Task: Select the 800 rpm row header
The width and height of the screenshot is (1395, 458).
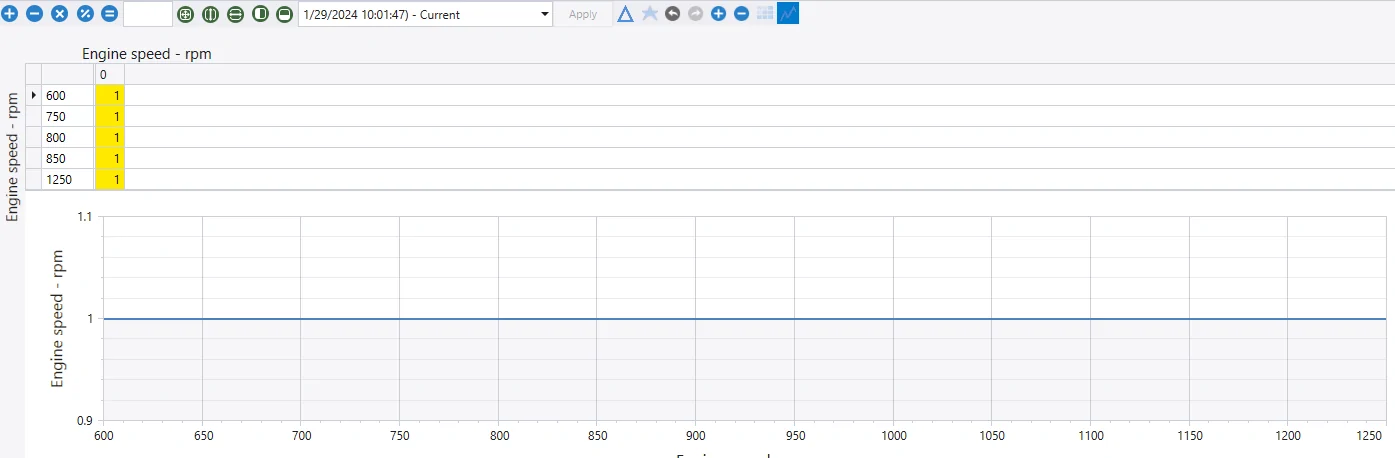Action: click(x=68, y=137)
